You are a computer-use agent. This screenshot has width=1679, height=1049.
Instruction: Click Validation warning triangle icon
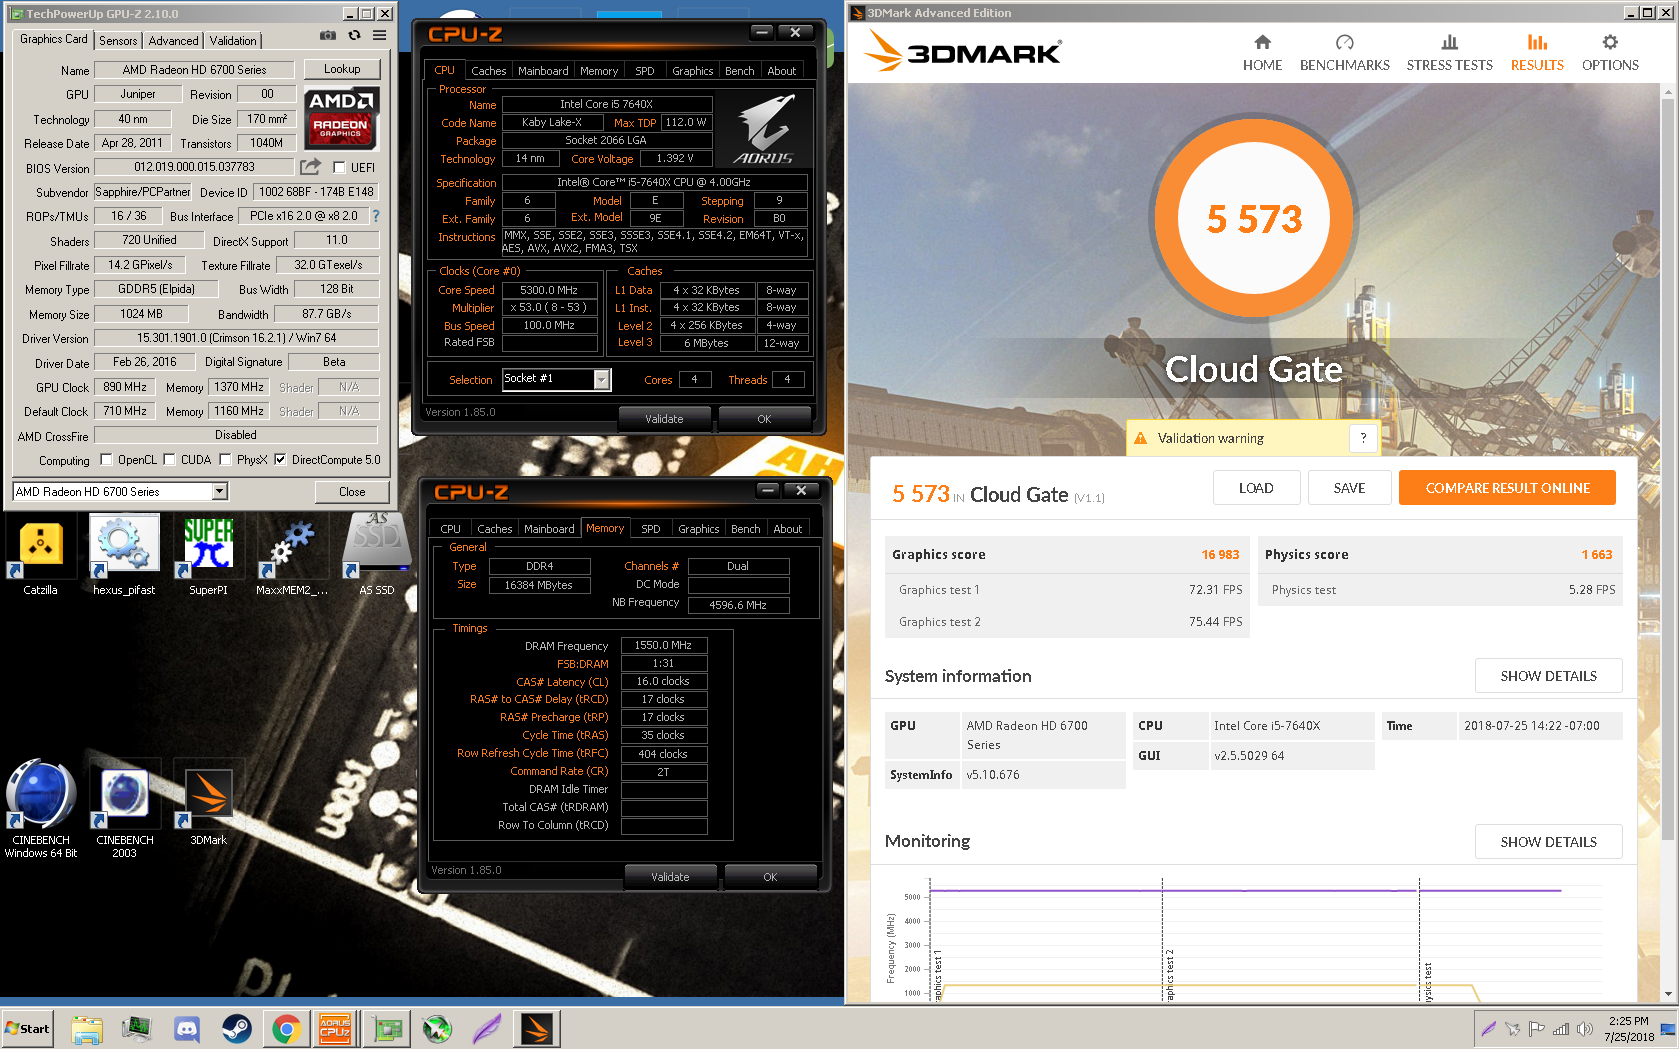[x=1140, y=438]
